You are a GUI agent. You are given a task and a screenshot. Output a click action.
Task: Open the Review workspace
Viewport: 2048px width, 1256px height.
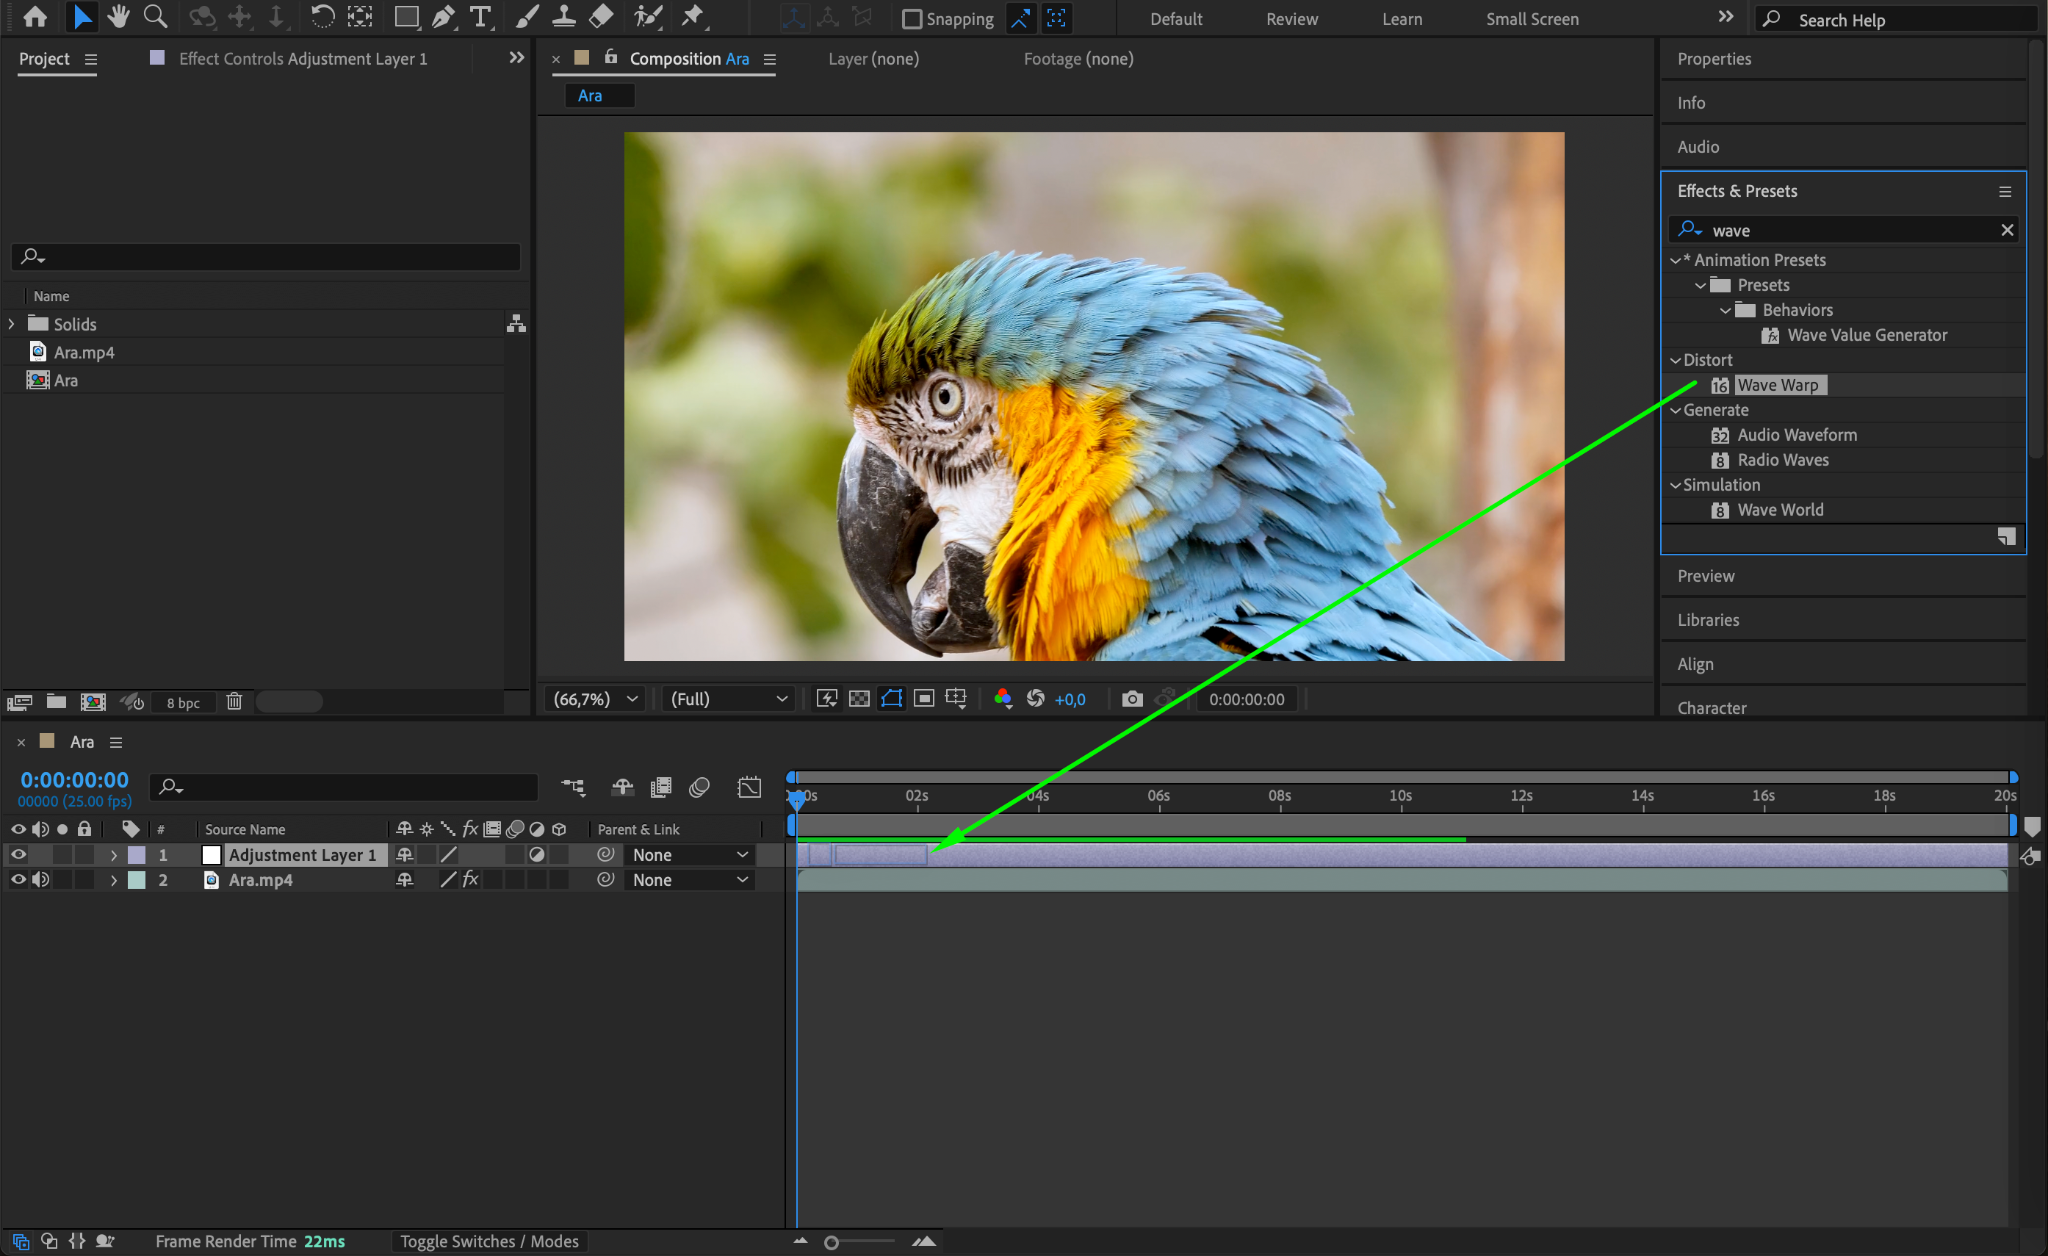[x=1291, y=19]
